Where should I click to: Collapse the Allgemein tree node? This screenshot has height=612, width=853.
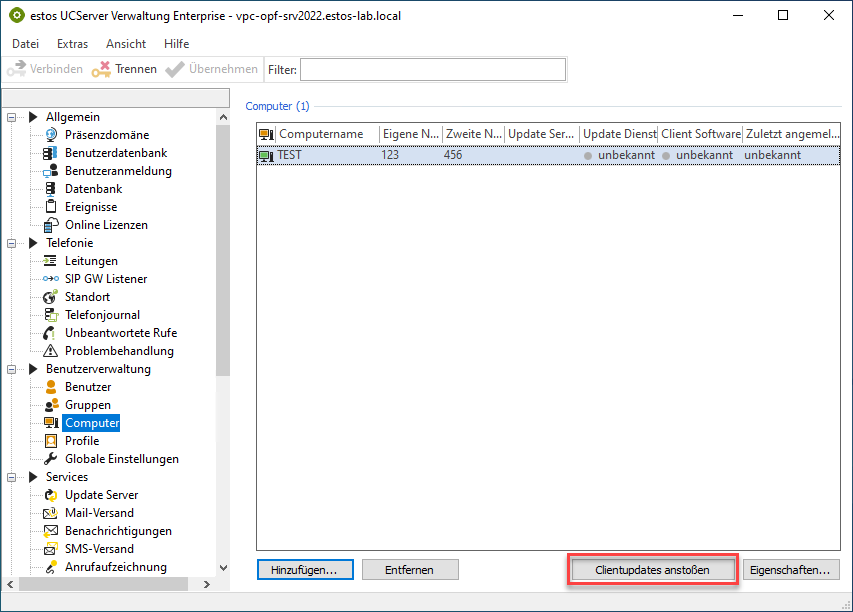click(13, 117)
